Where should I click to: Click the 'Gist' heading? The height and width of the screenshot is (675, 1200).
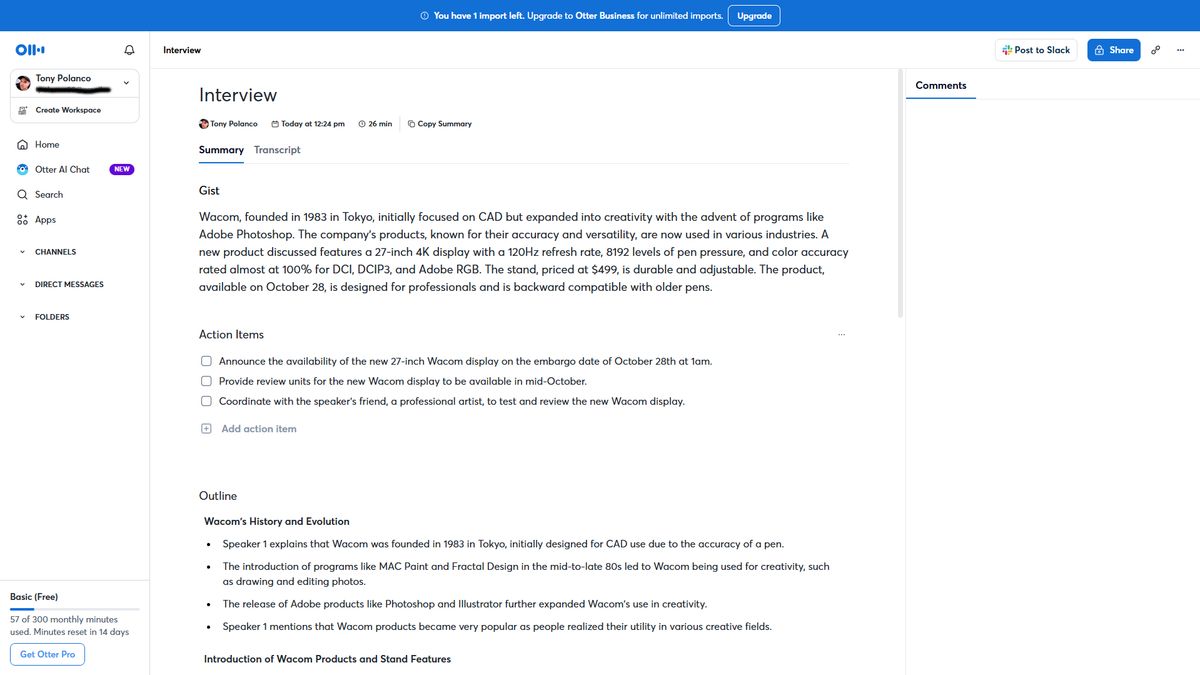point(209,191)
